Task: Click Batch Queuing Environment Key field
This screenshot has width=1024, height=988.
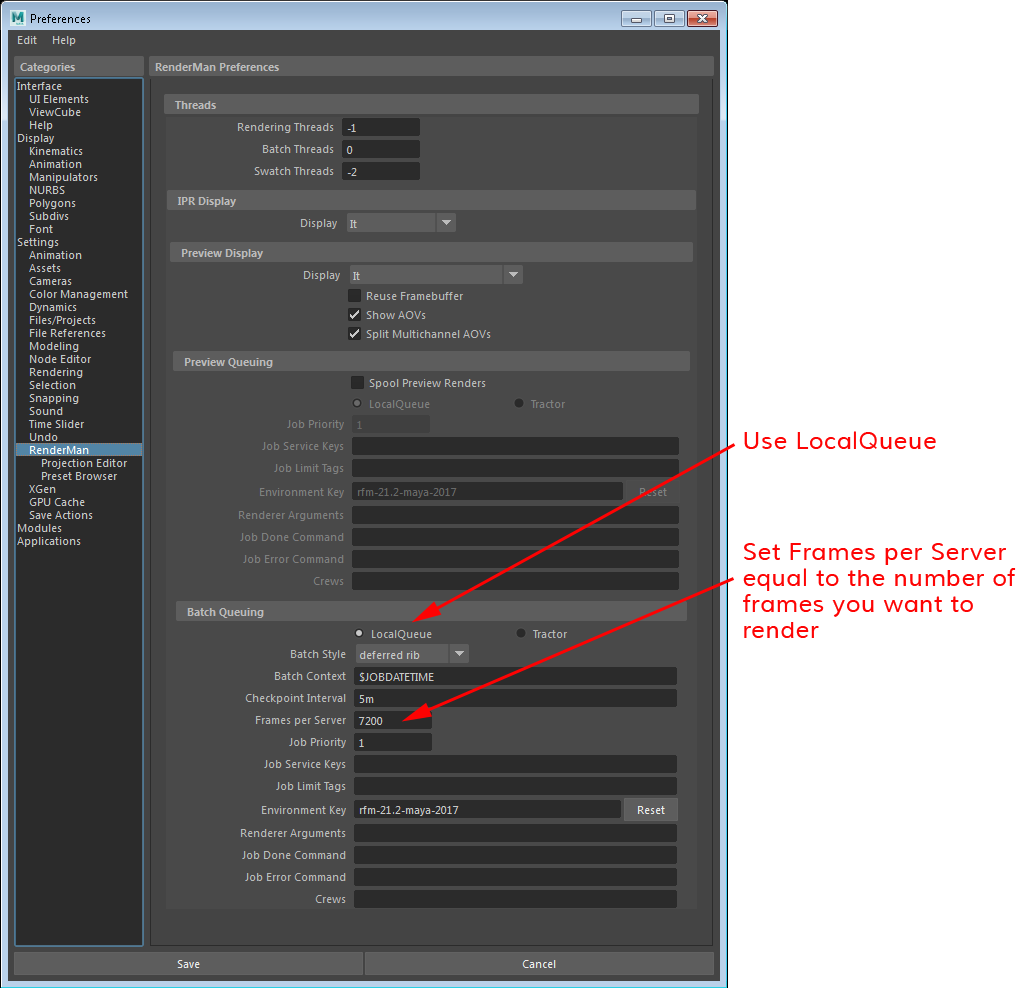Action: (x=487, y=810)
